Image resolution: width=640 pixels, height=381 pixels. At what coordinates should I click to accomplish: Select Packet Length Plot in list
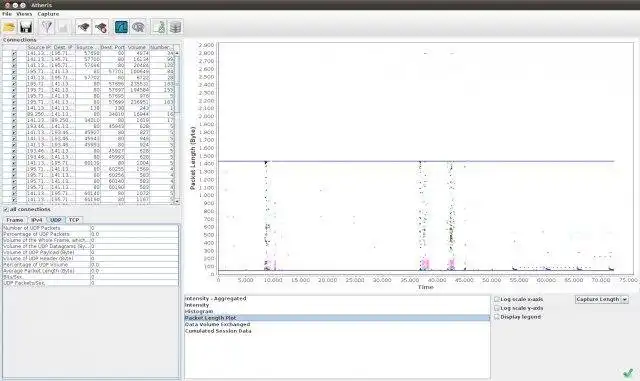click(x=337, y=318)
